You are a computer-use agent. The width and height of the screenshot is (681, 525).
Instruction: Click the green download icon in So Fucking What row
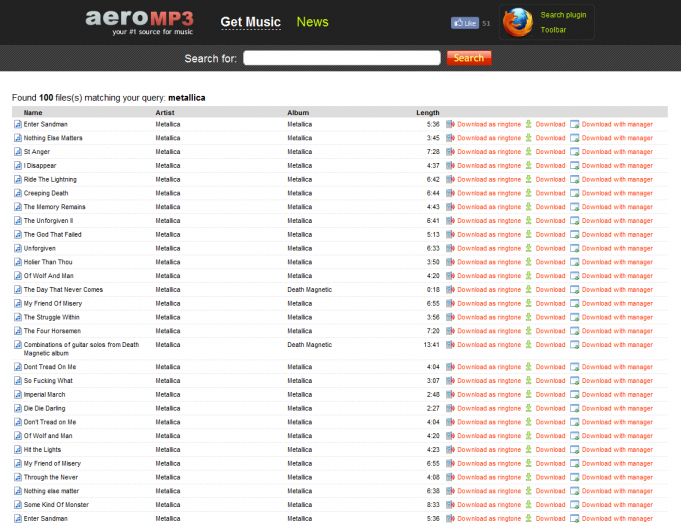click(529, 380)
